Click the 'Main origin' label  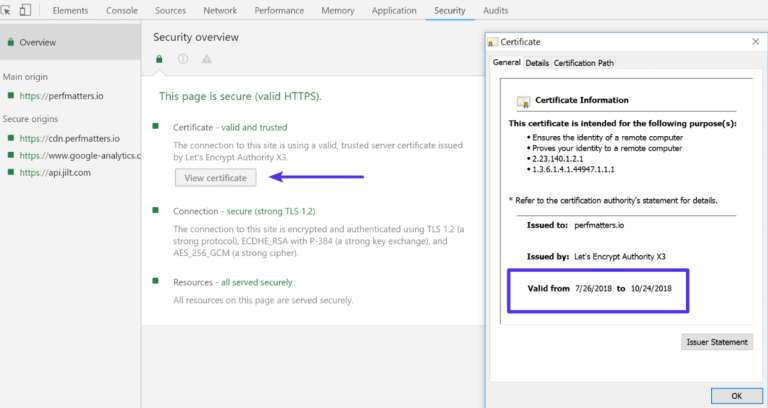click(25, 77)
